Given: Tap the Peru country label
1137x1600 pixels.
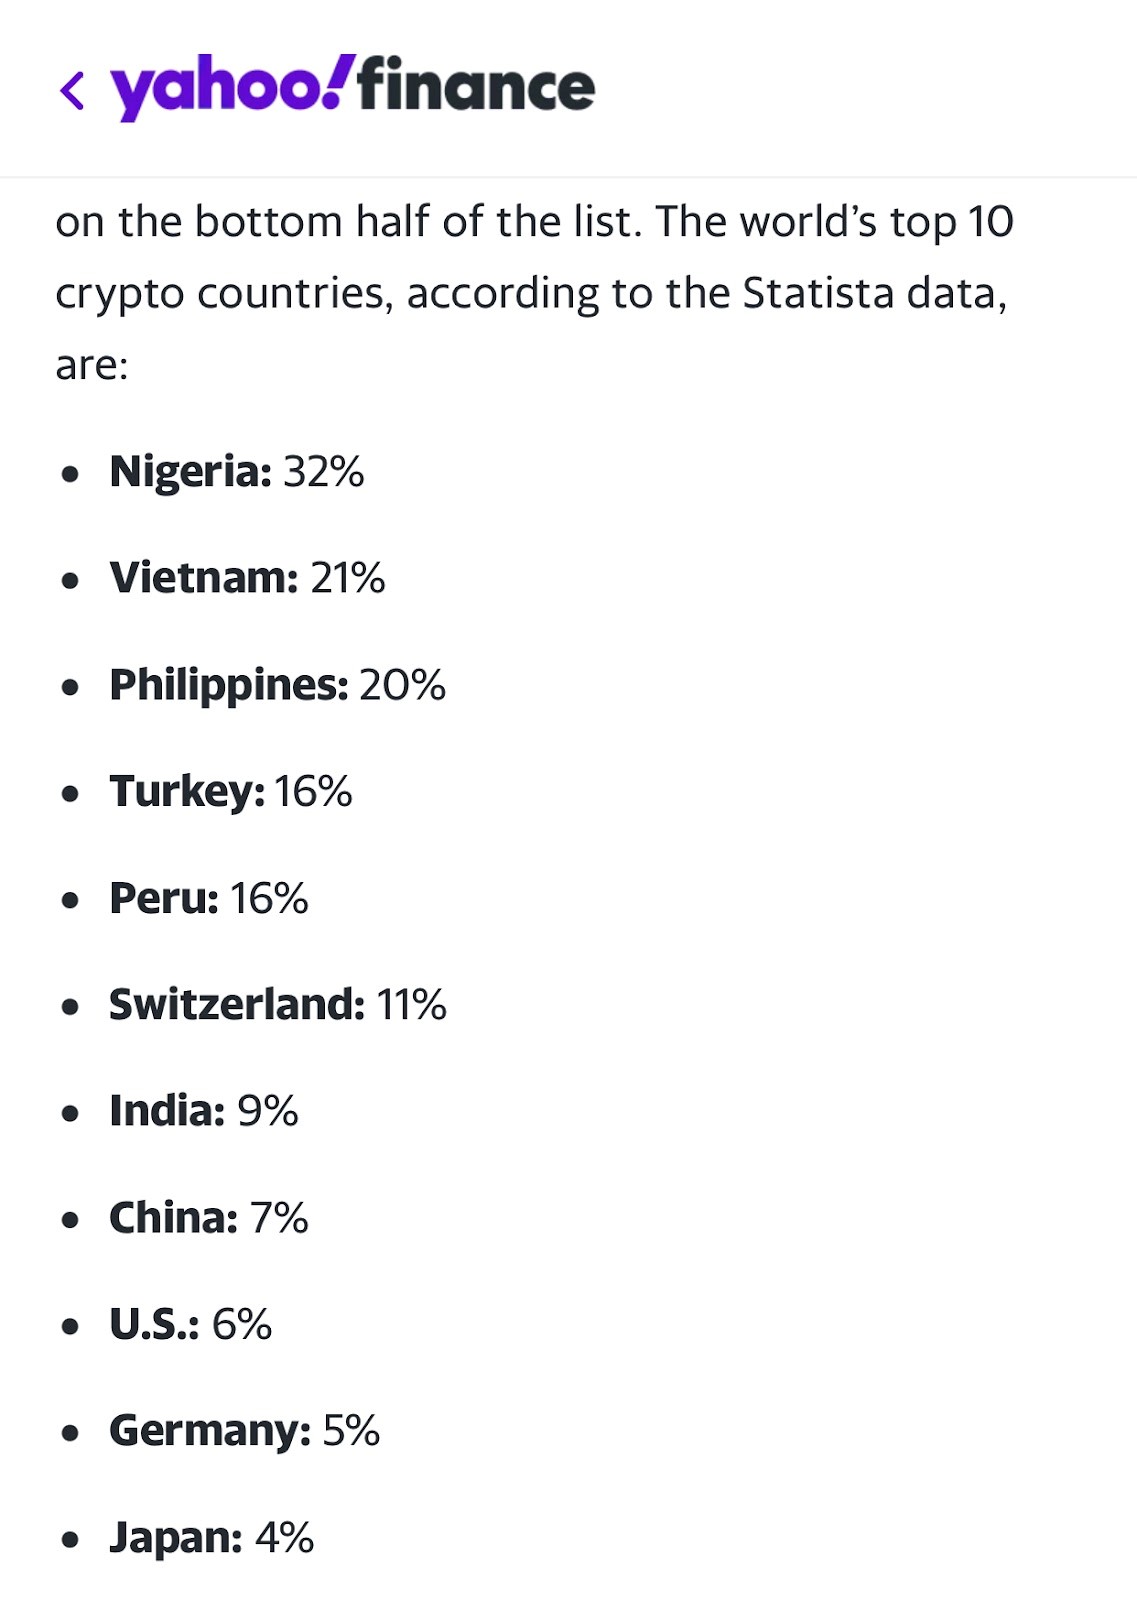Looking at the screenshot, I should (x=164, y=898).
